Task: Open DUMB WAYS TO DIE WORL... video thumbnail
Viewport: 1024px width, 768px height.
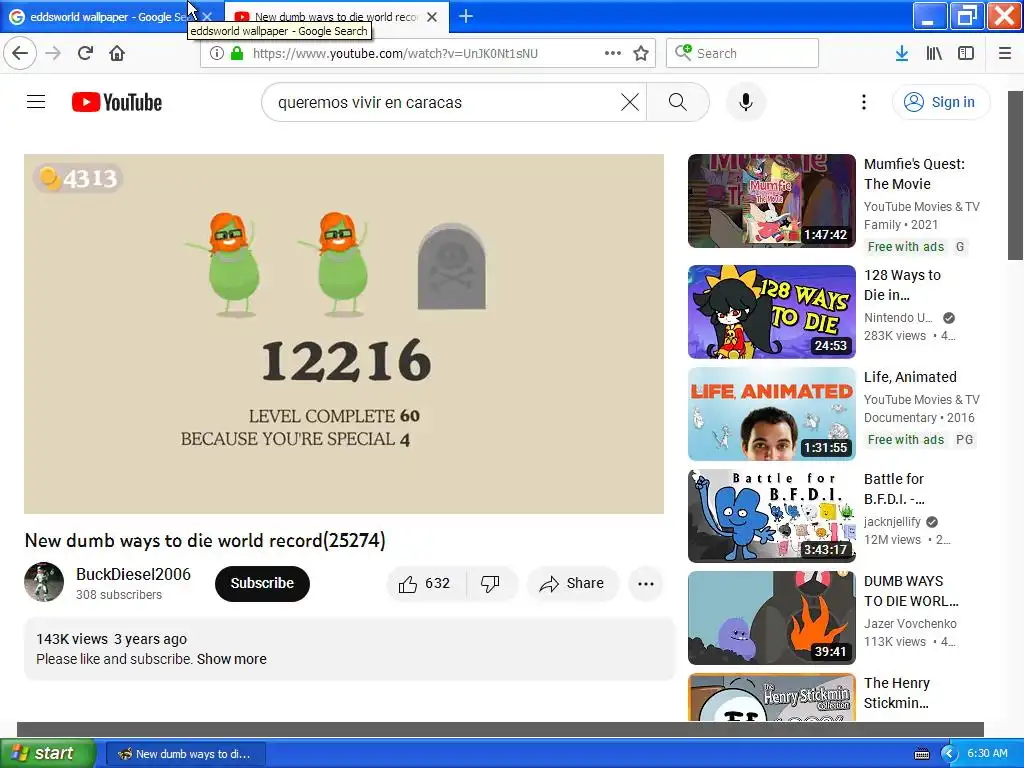Action: [x=771, y=617]
